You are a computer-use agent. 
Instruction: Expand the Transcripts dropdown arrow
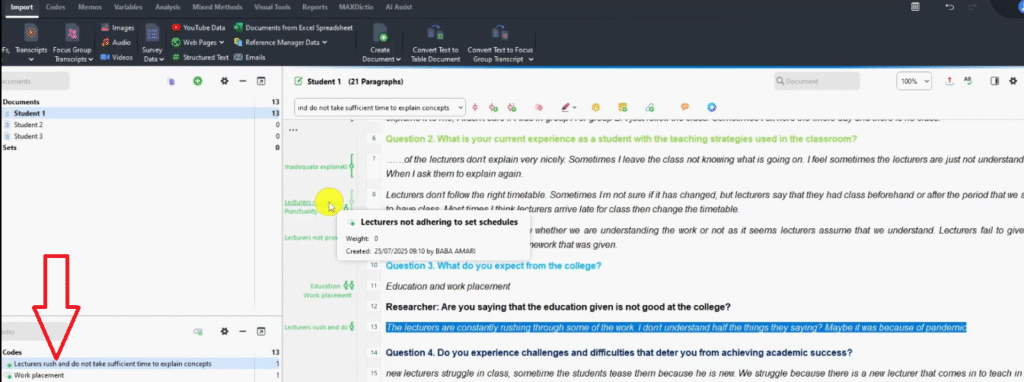click(x=31, y=59)
